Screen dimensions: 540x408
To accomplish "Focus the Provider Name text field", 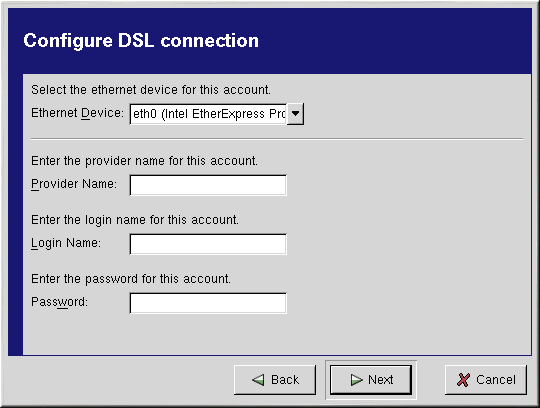I will point(208,185).
